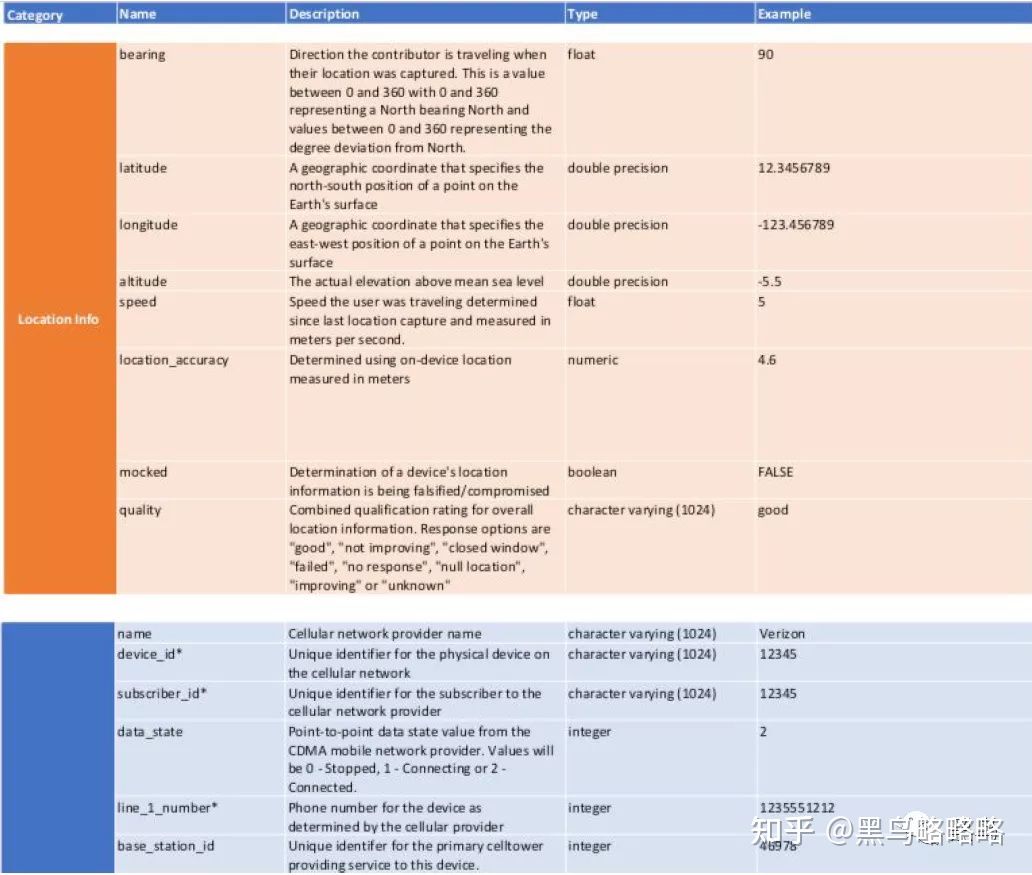The height and width of the screenshot is (875, 1032).
Task: Select example 12345 in device_id* row
Action: 778,654
